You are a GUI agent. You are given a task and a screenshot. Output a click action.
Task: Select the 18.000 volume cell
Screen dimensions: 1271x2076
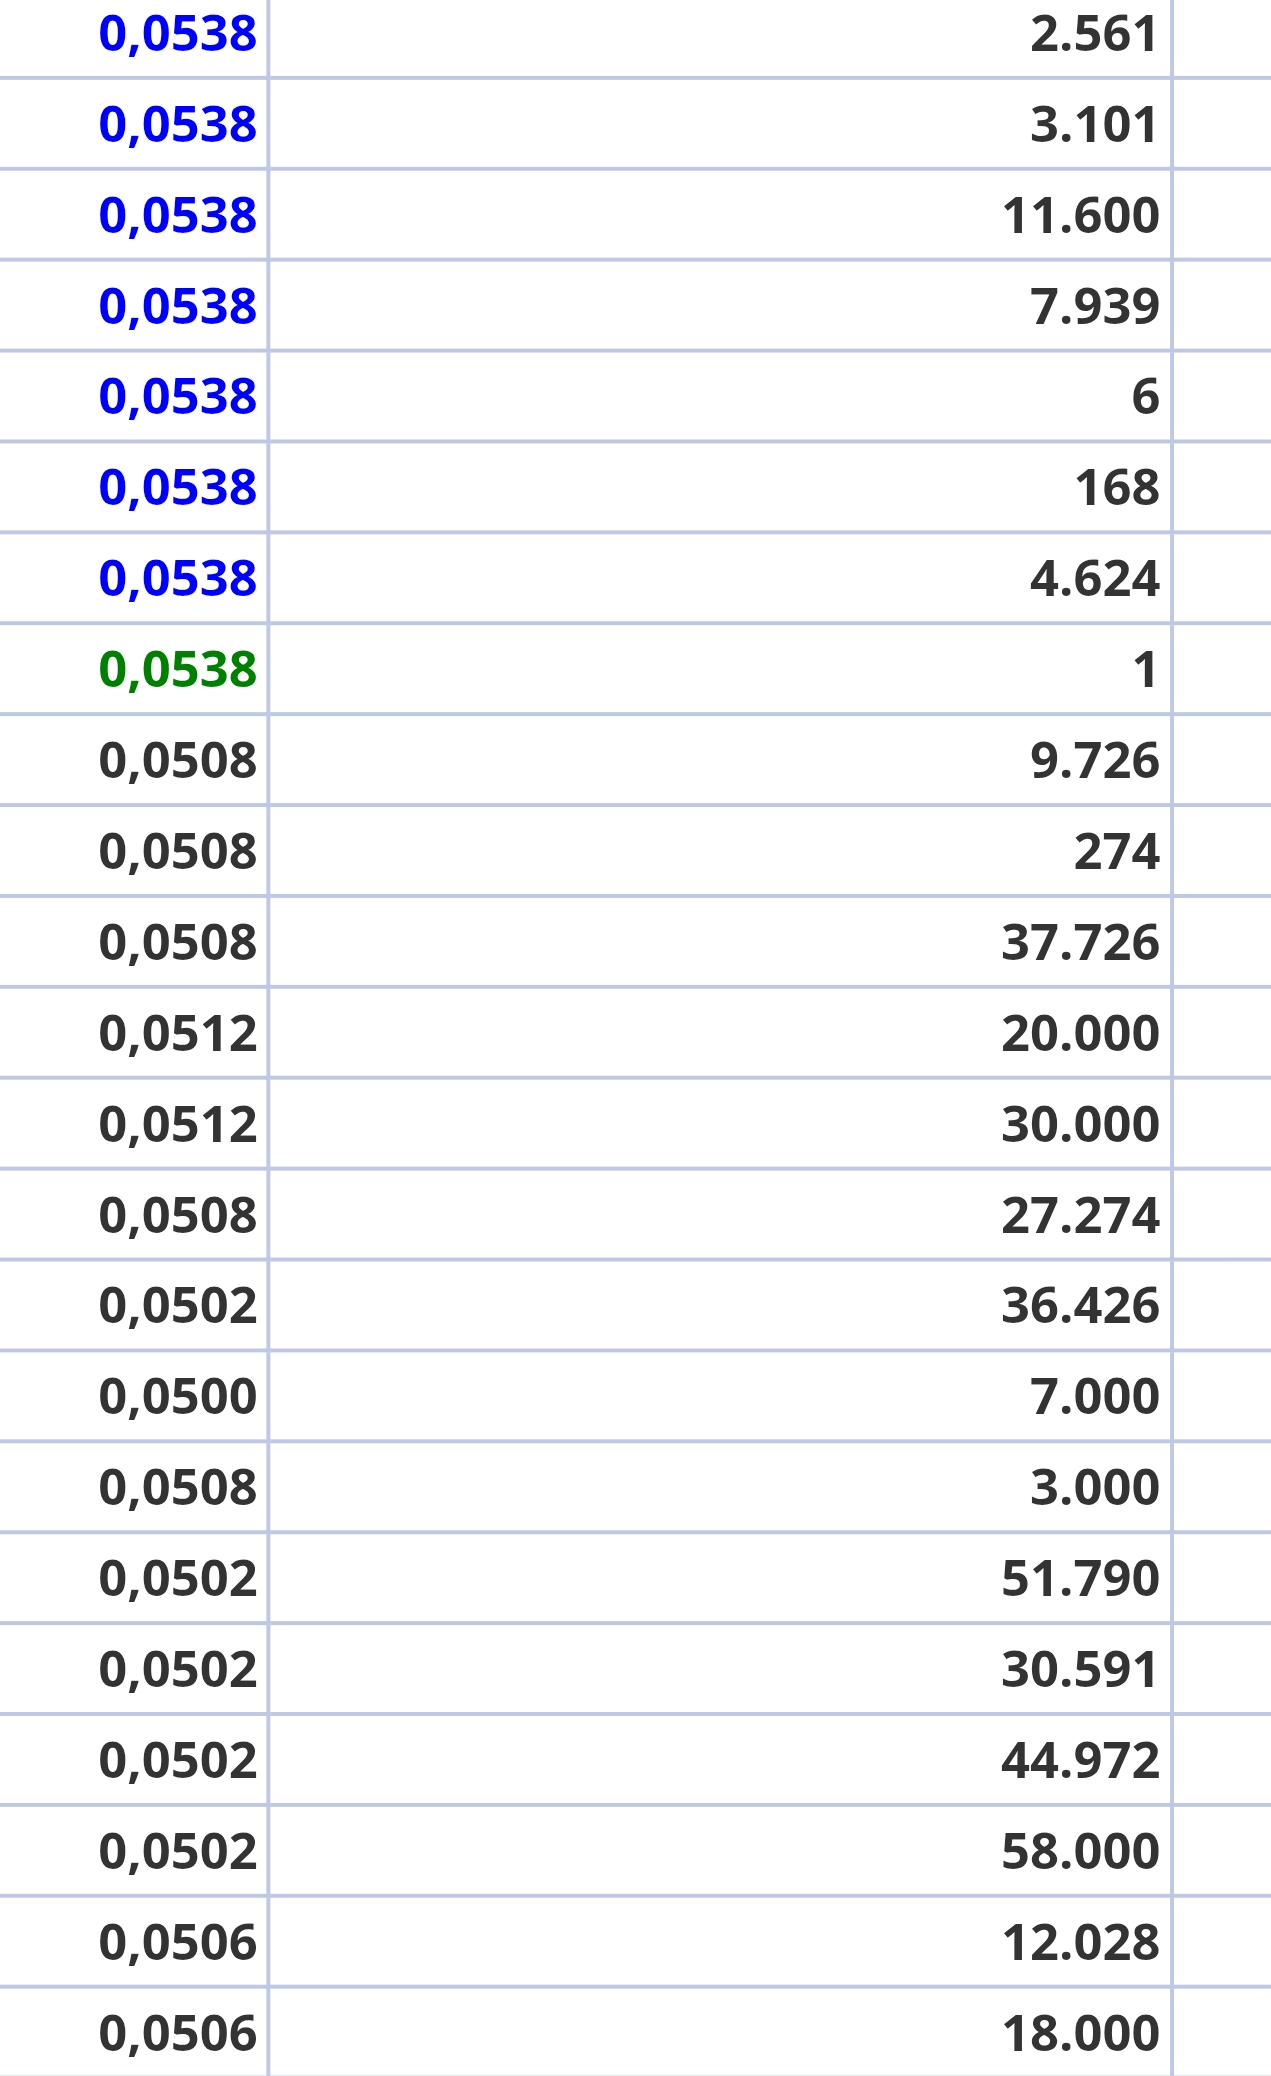[1080, 2033]
